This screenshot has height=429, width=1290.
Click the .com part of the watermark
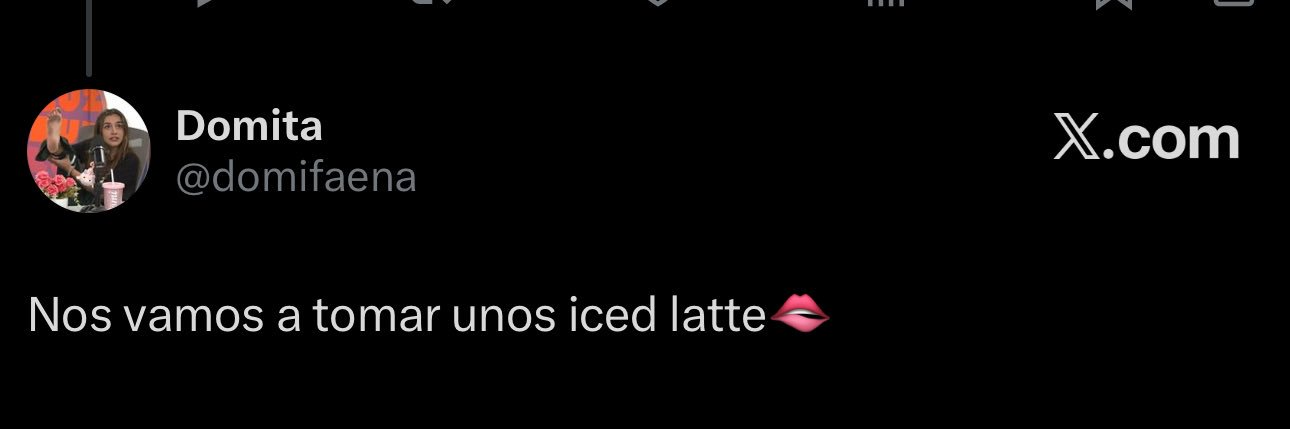[x=1171, y=141]
